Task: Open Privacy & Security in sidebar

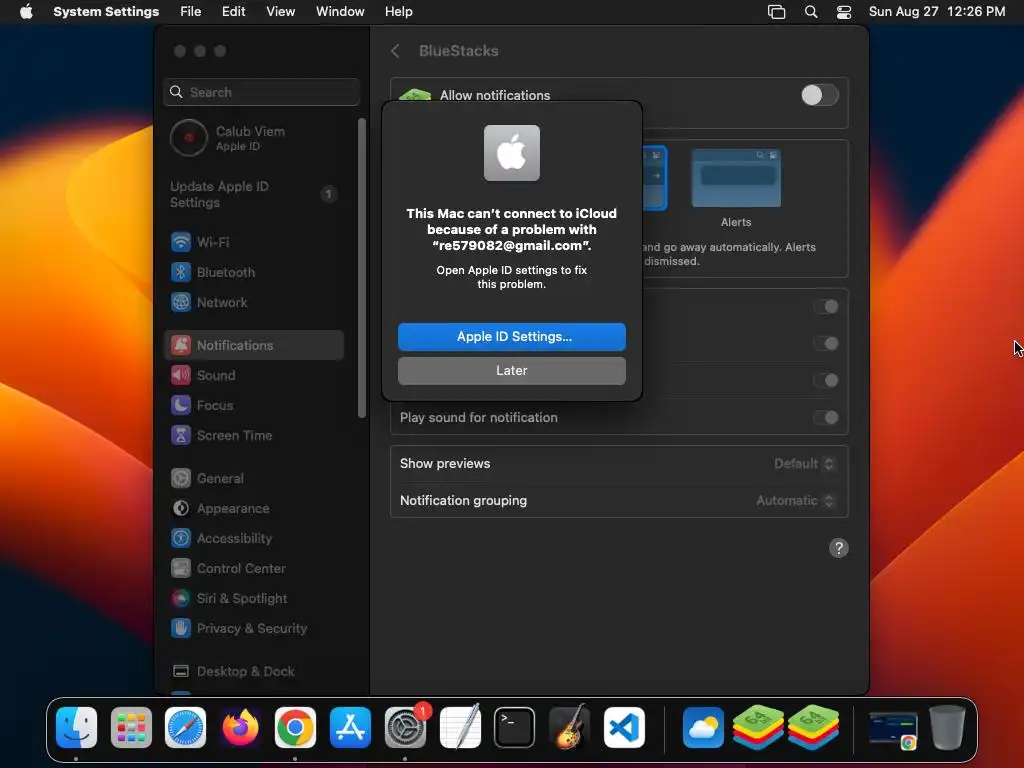Action: pos(253,629)
